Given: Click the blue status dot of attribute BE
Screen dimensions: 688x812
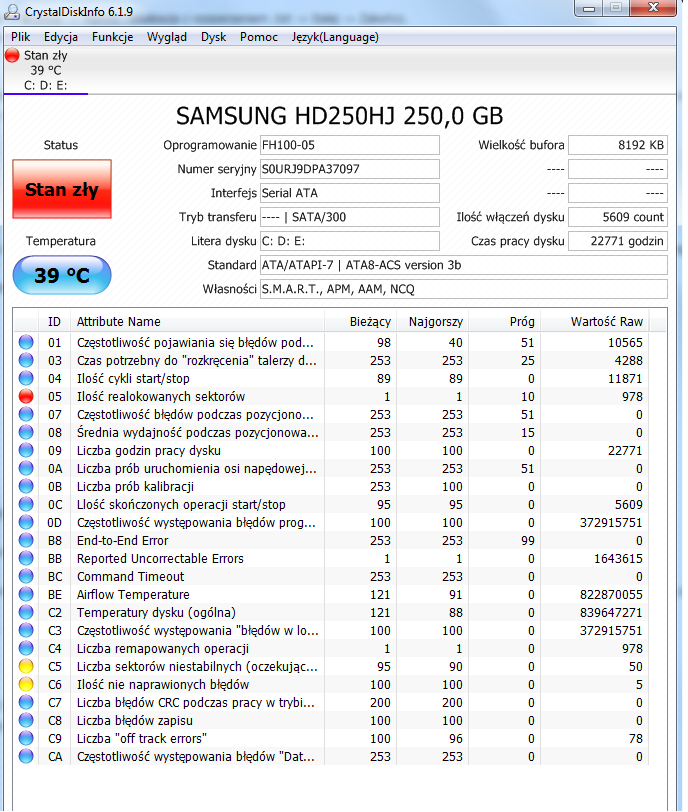Looking at the screenshot, I should 26,594.
